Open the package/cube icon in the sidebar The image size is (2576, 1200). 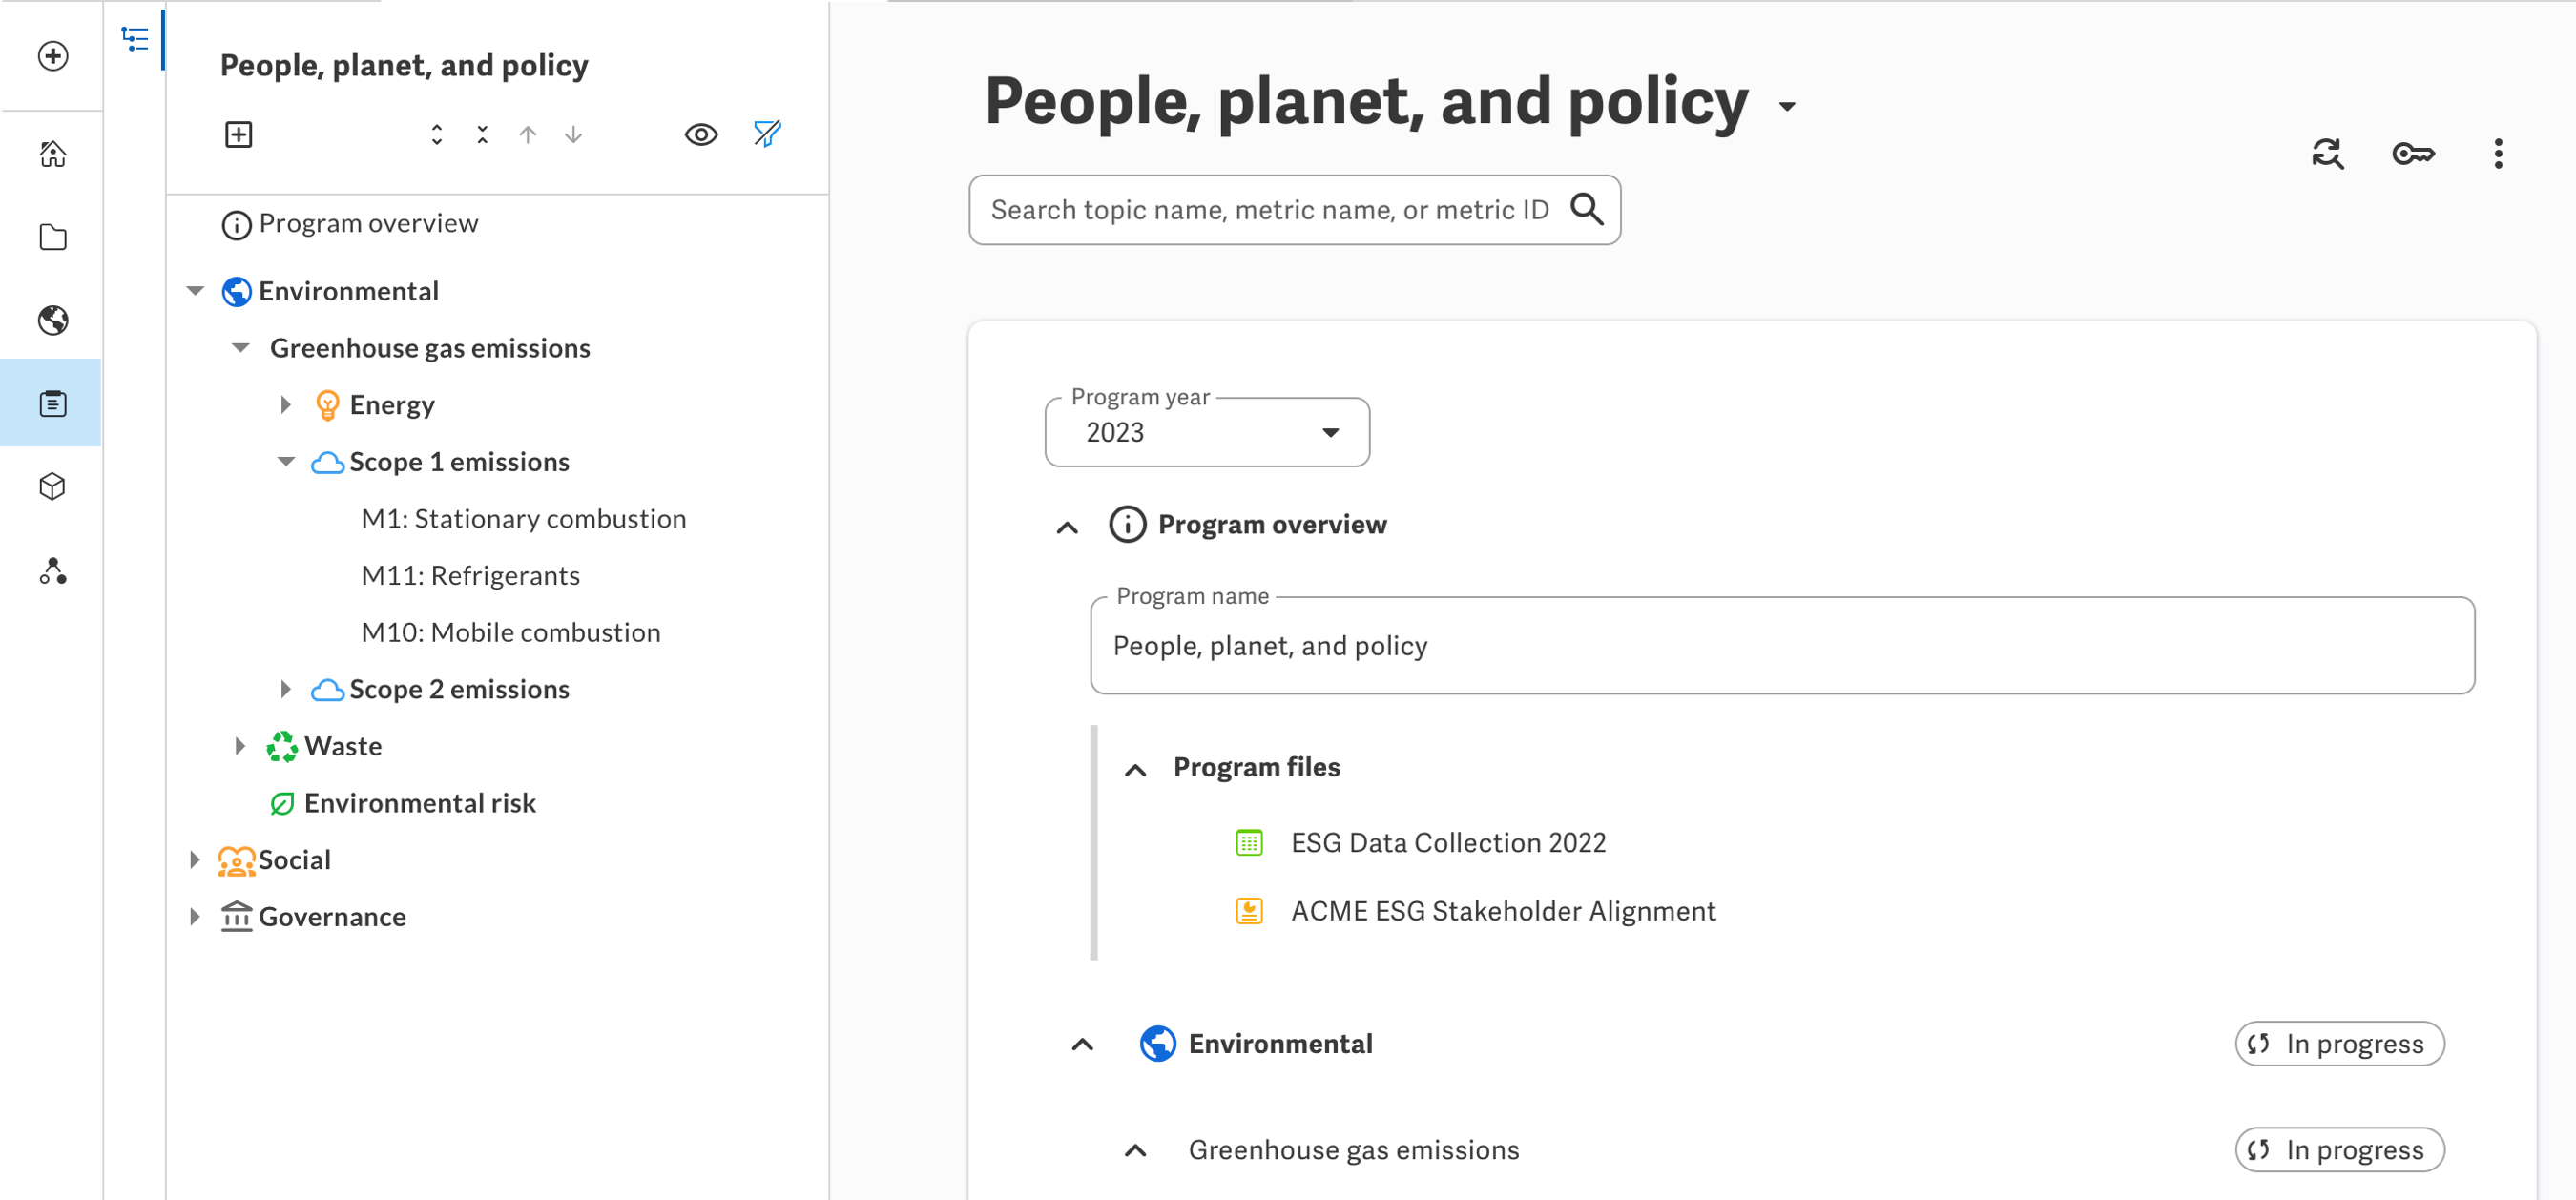(51, 487)
